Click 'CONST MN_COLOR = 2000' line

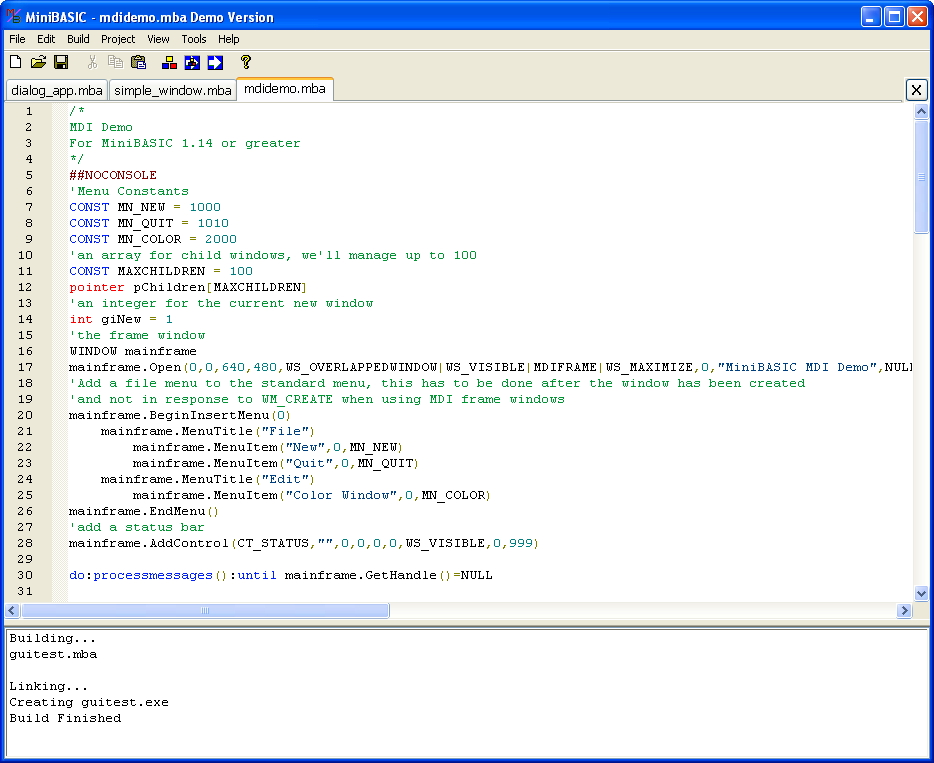pyautogui.click(x=153, y=239)
